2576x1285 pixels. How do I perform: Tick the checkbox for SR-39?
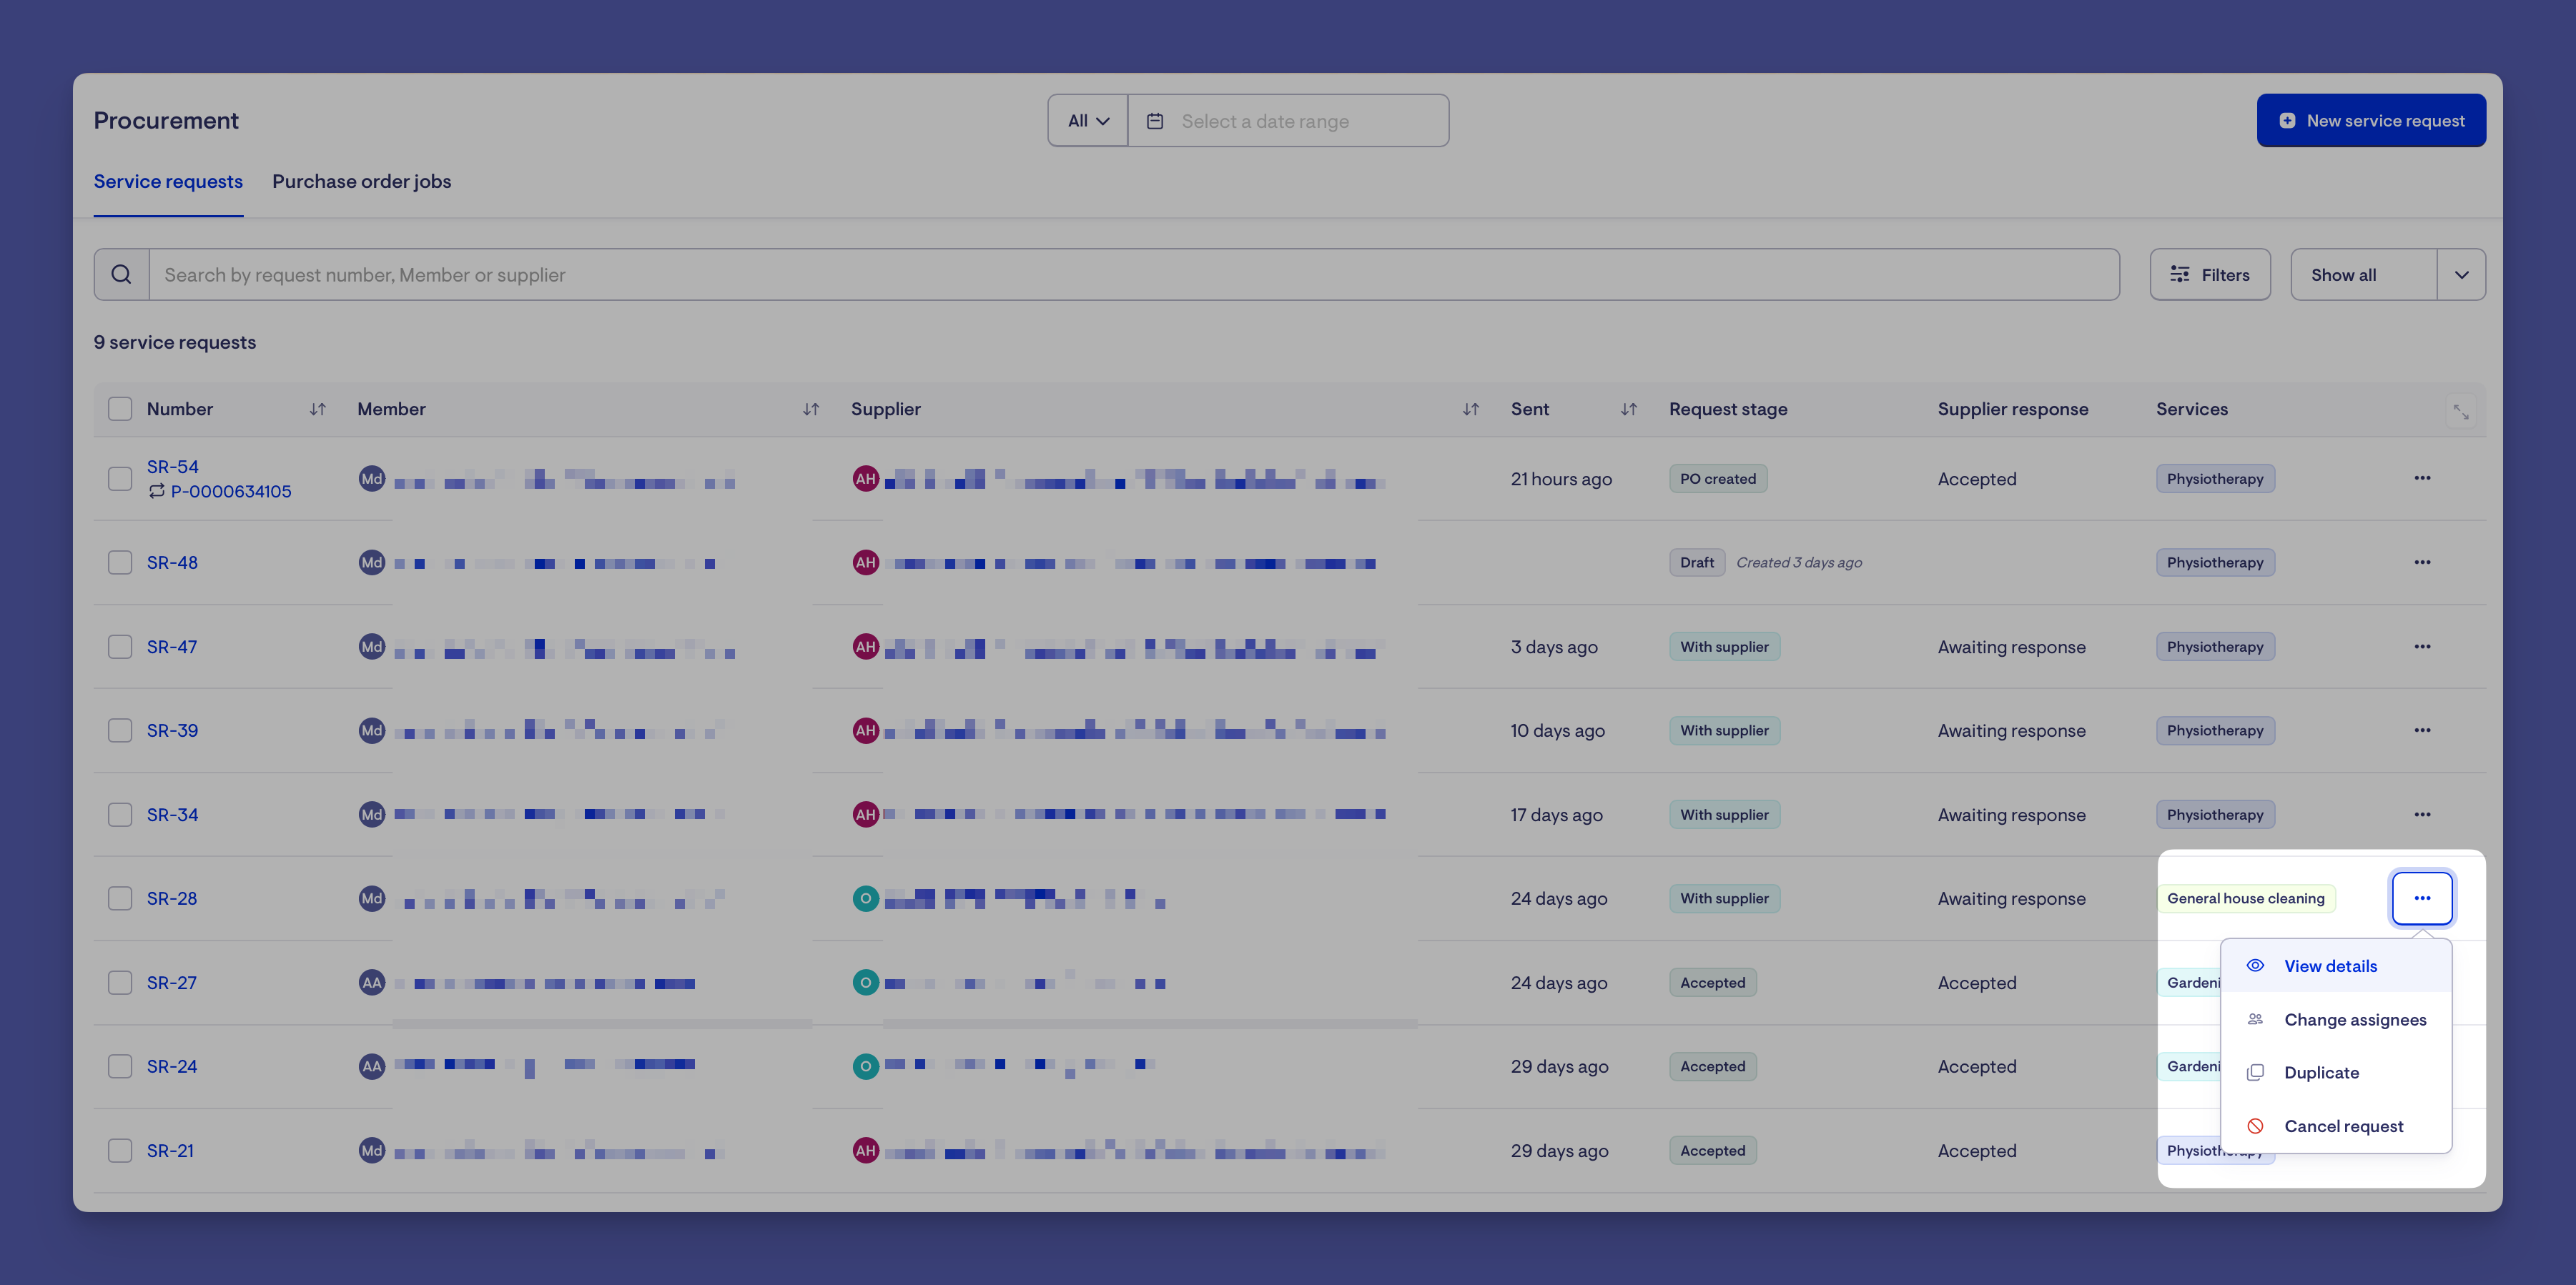pos(120,730)
